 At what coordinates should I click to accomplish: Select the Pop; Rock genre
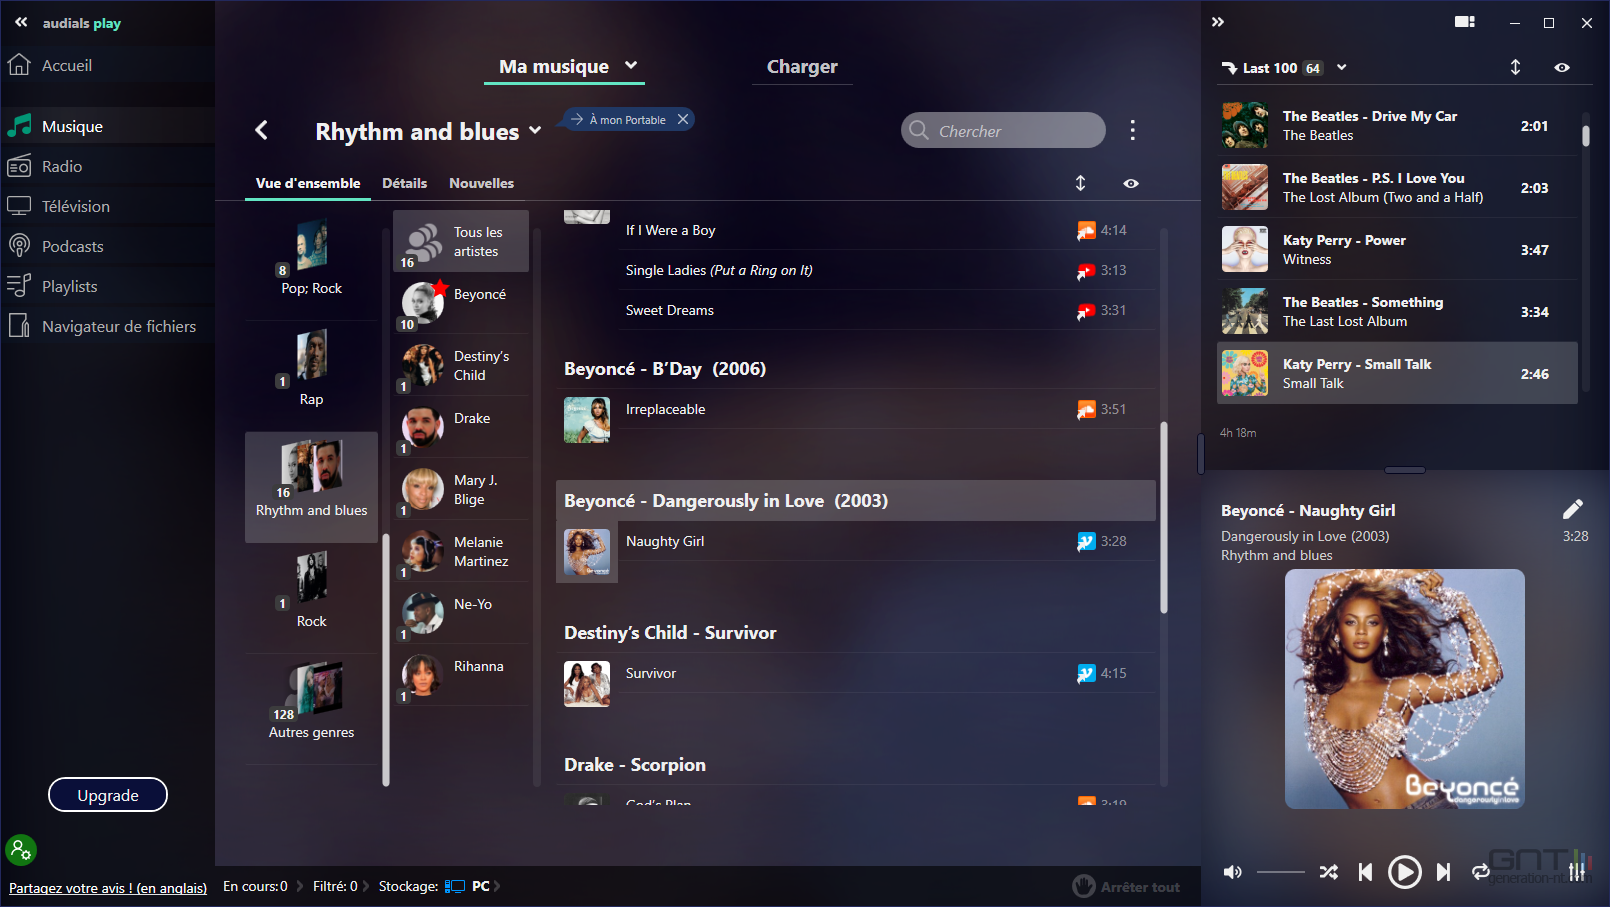coord(311,265)
